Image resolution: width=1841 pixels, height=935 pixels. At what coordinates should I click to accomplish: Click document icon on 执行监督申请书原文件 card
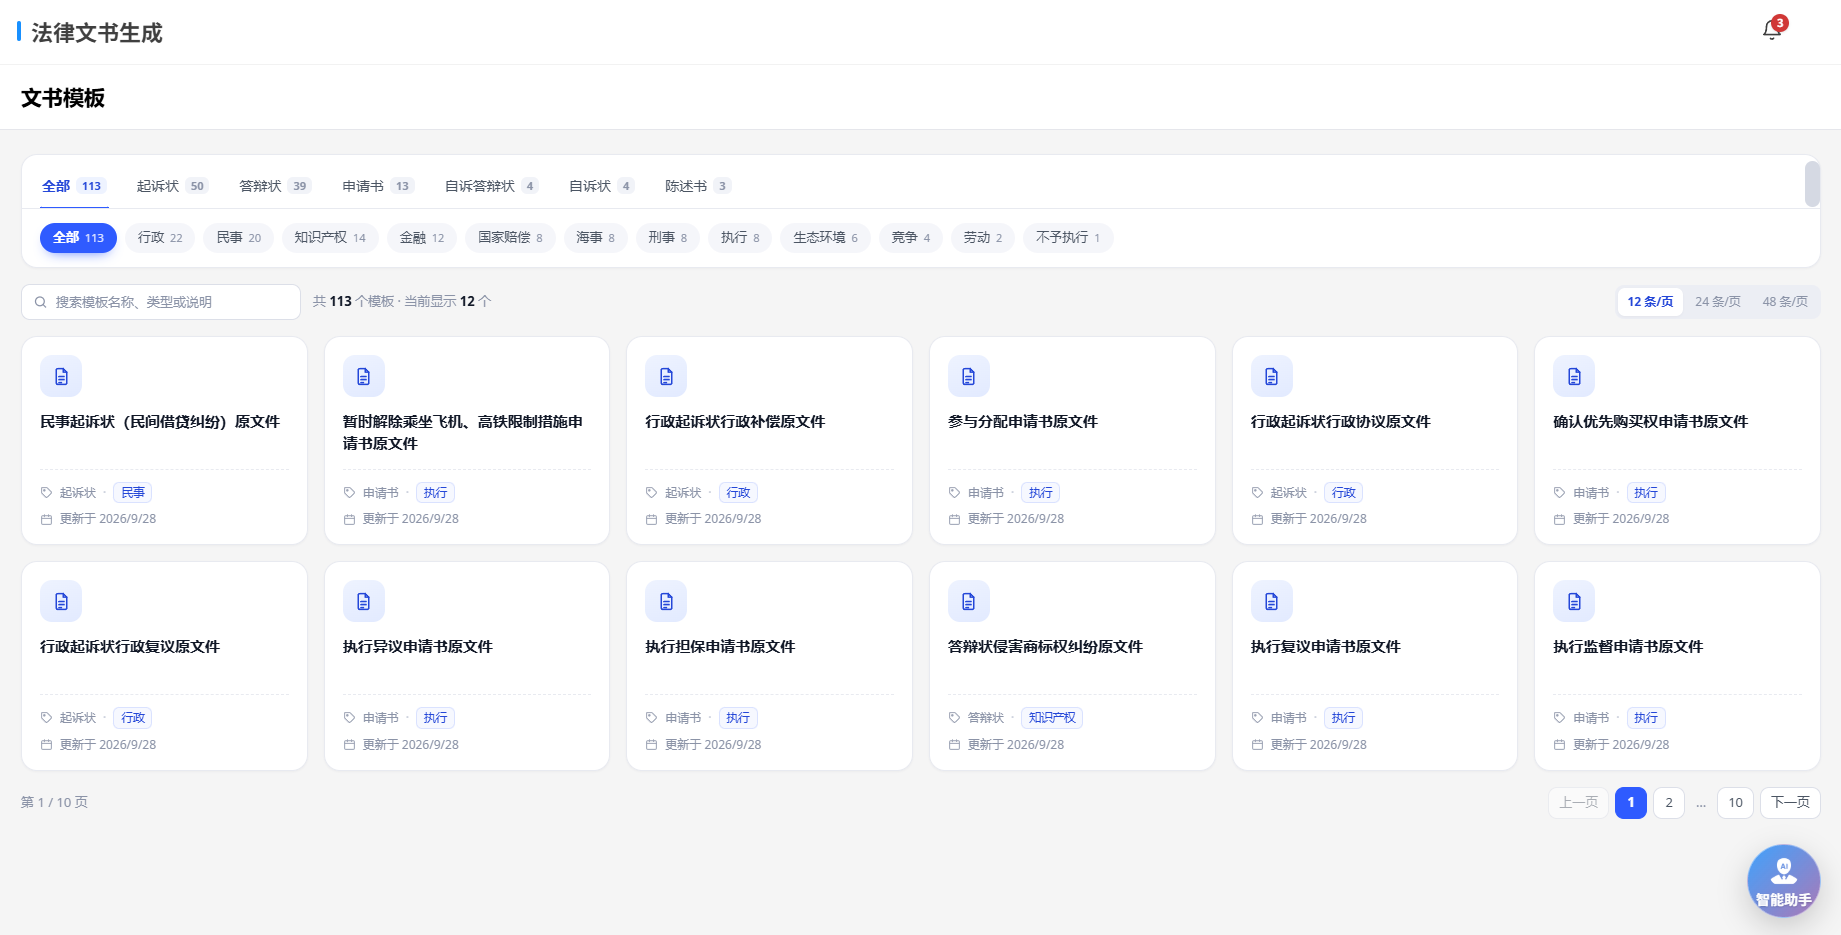tap(1574, 602)
